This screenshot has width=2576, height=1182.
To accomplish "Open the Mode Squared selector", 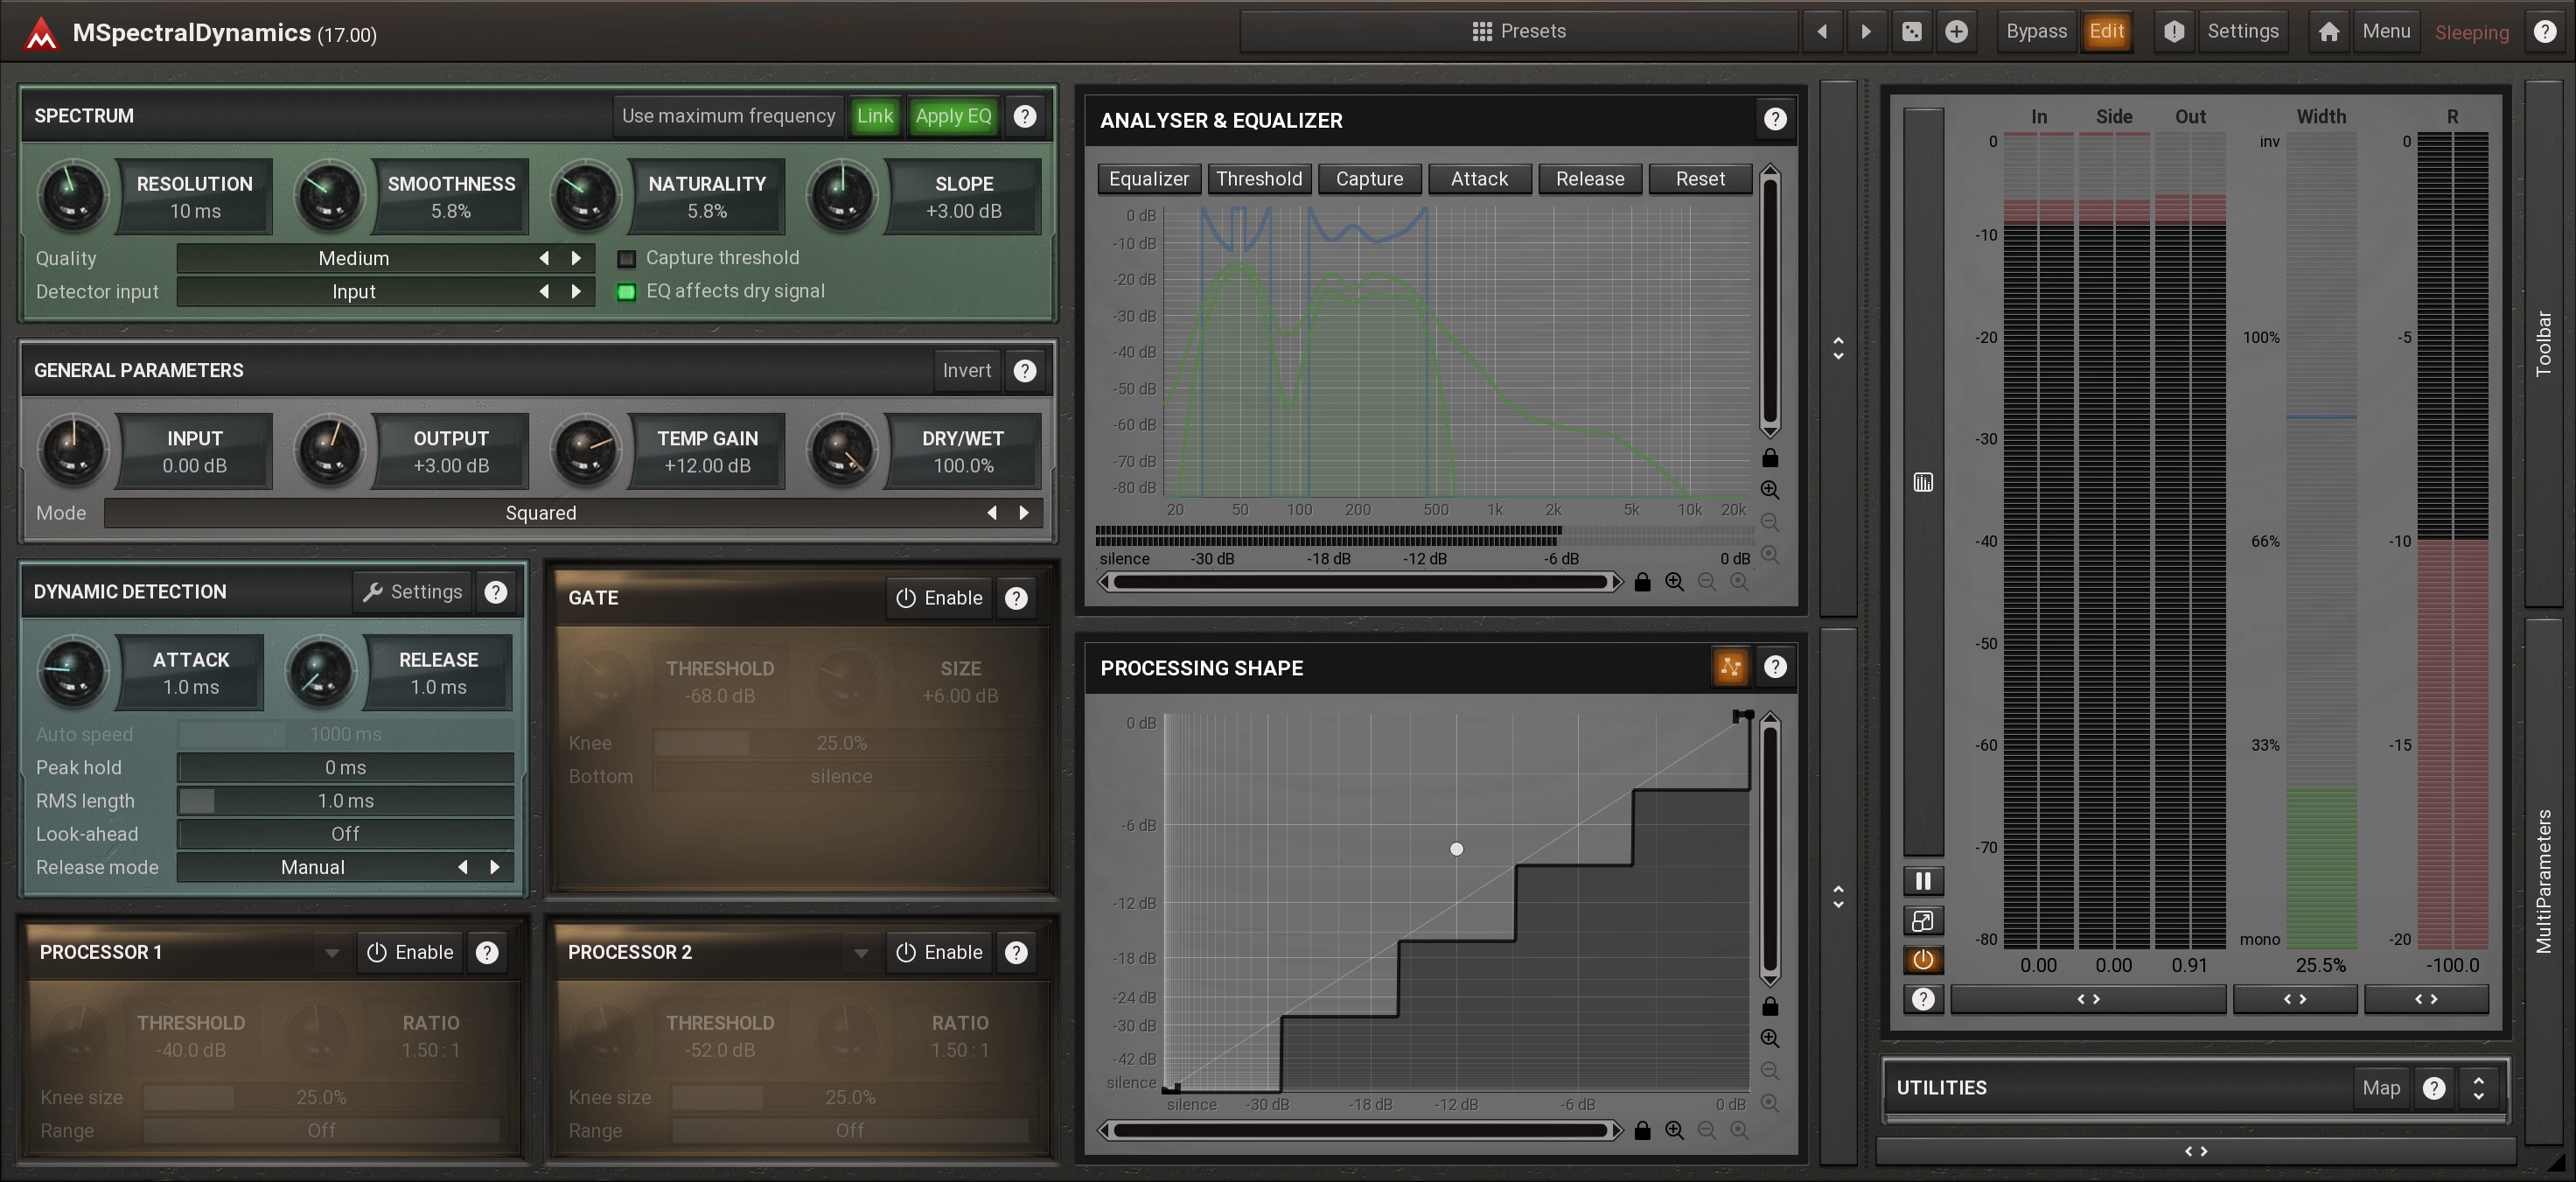I will (x=540, y=513).
